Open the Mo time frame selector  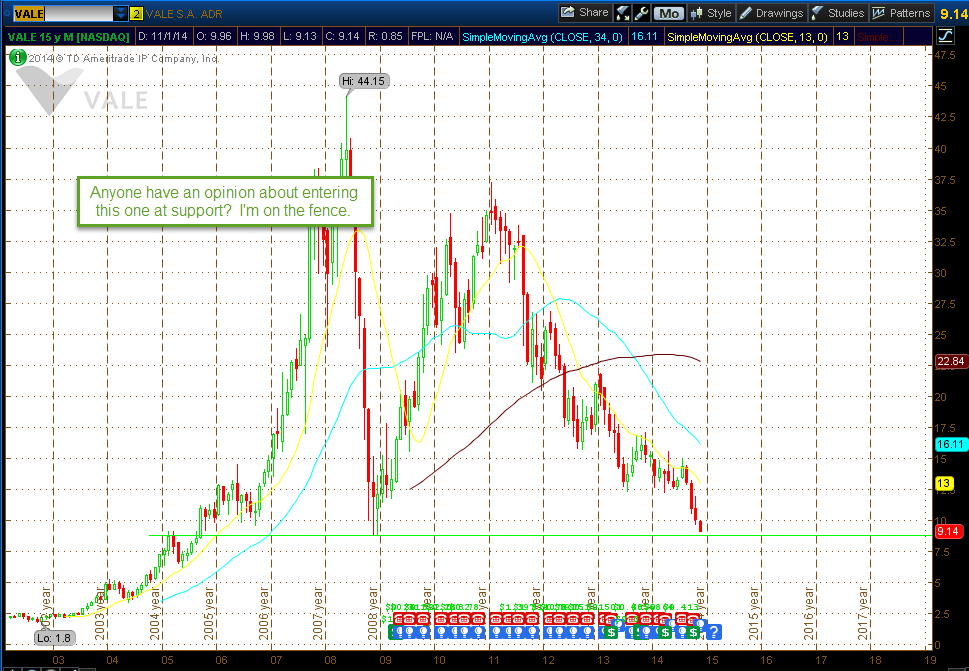[x=668, y=13]
